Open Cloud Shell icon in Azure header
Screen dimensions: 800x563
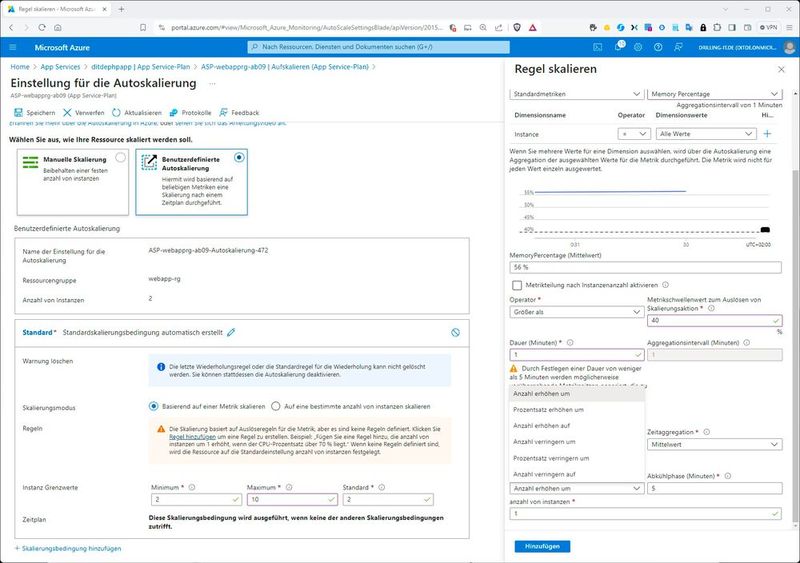597,47
